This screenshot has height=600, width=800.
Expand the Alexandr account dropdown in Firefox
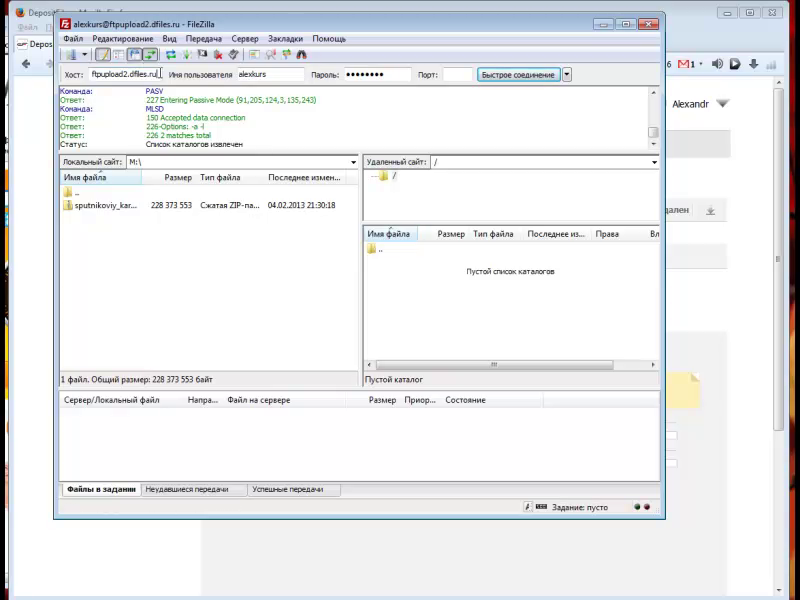(x=722, y=104)
